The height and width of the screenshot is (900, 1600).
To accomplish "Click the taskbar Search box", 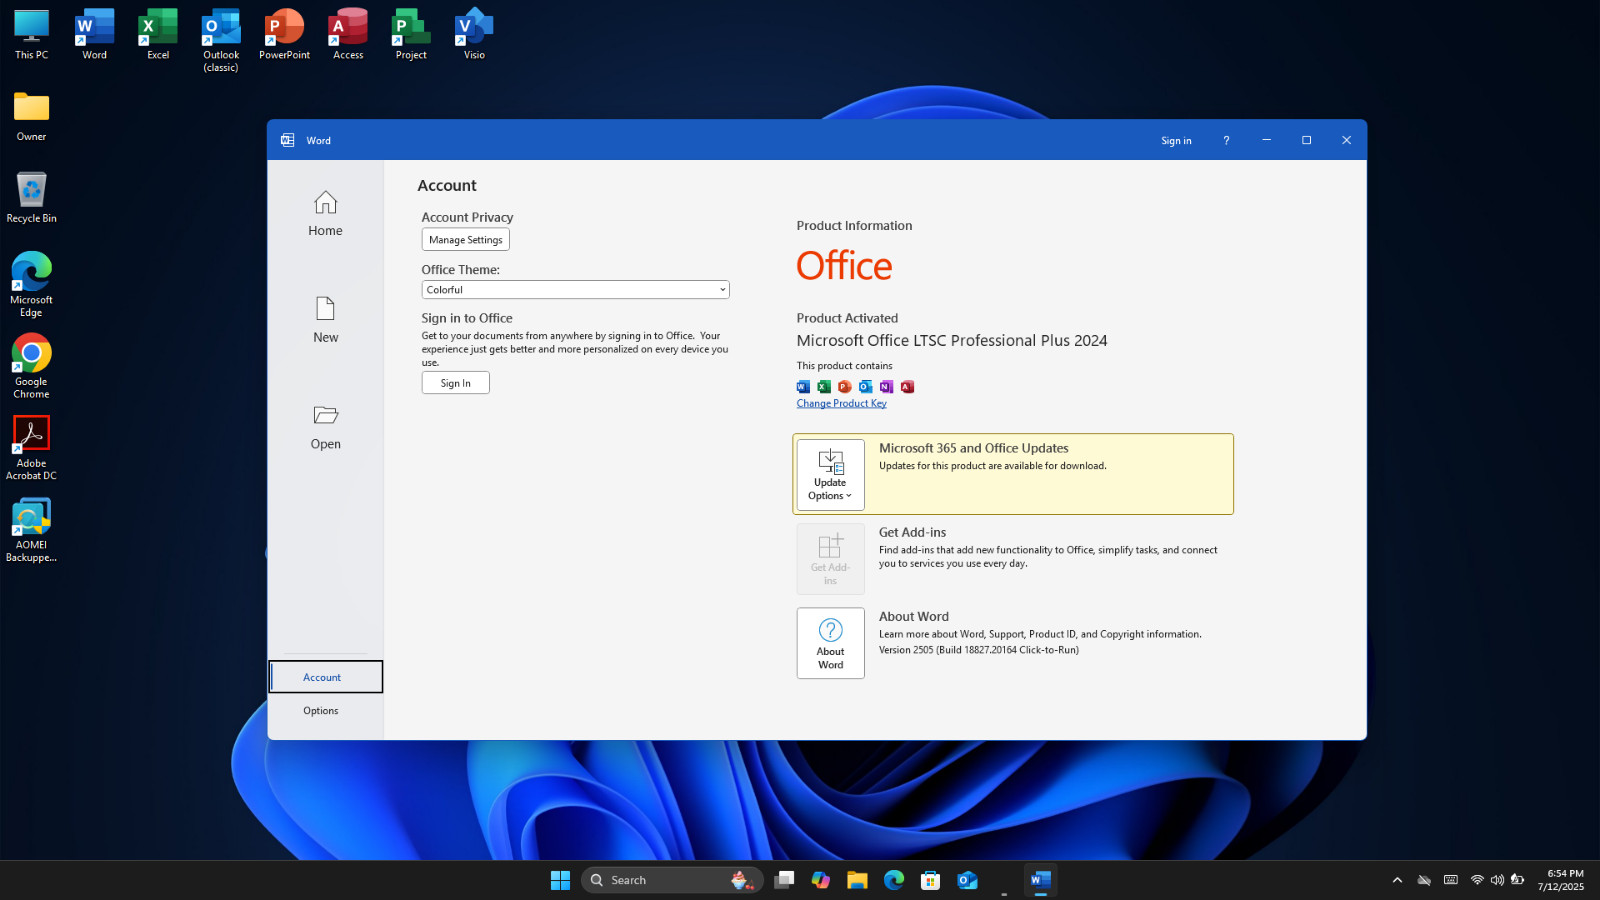I will click(672, 880).
